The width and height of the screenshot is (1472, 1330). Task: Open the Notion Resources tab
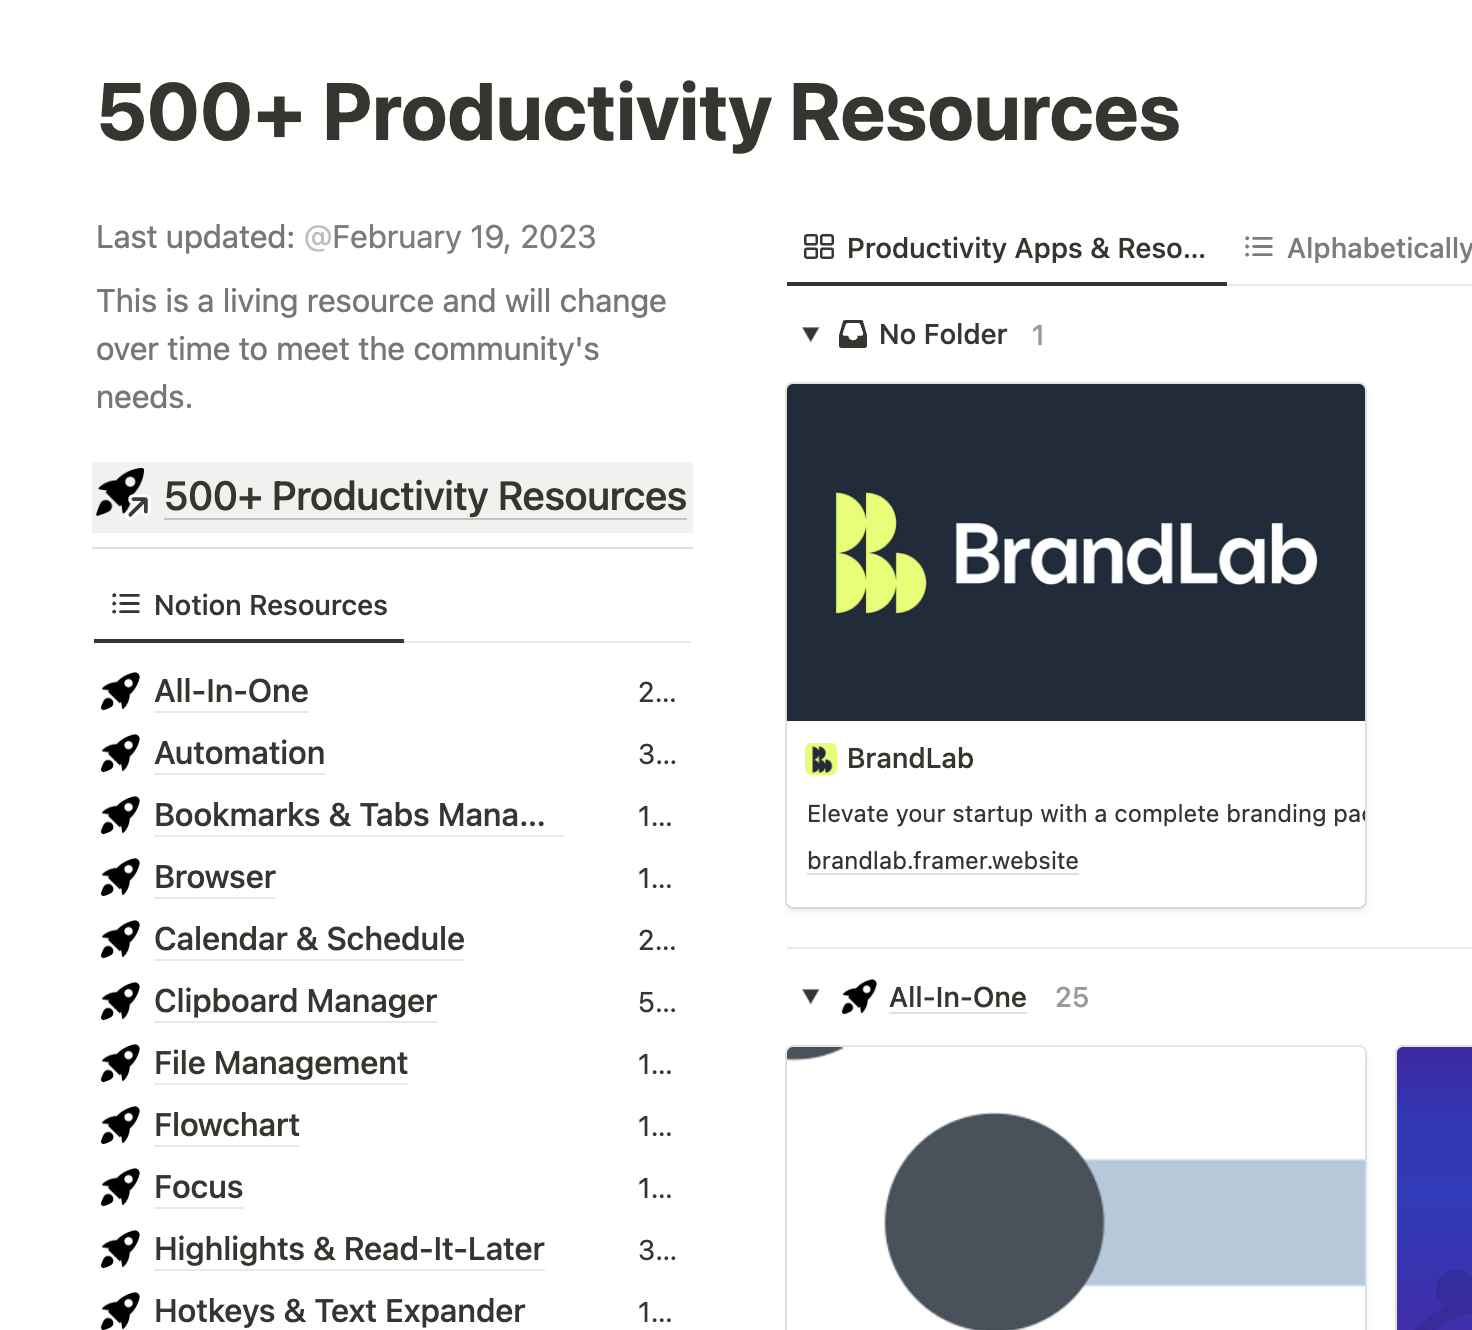click(x=250, y=605)
